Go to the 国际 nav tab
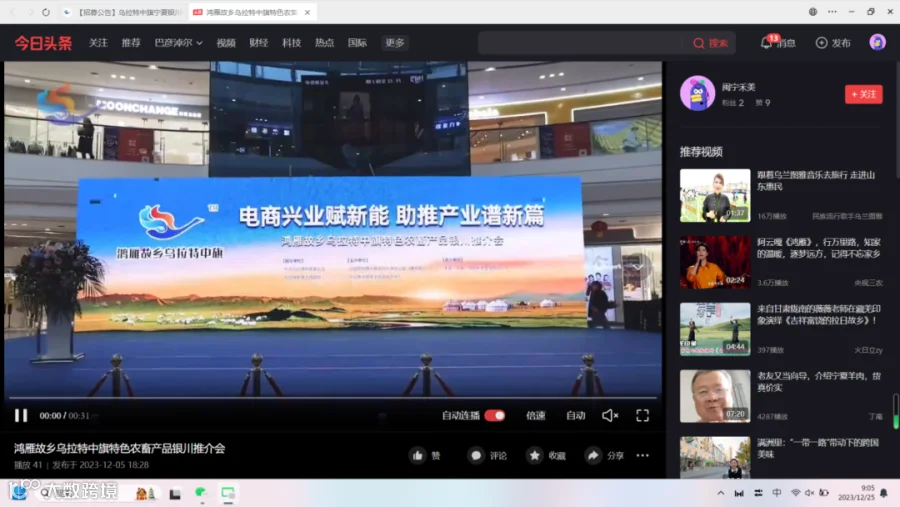Image resolution: width=900 pixels, height=507 pixels. [357, 43]
